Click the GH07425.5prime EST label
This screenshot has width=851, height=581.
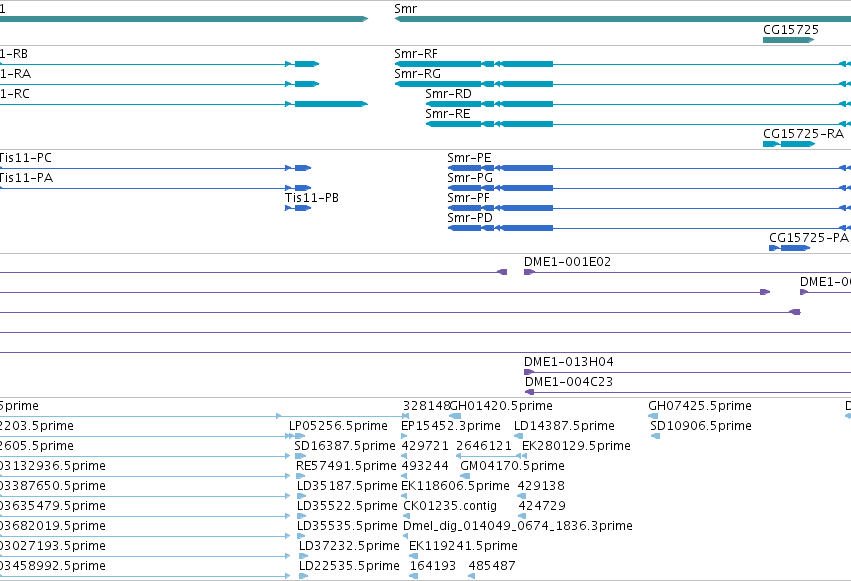click(700, 406)
